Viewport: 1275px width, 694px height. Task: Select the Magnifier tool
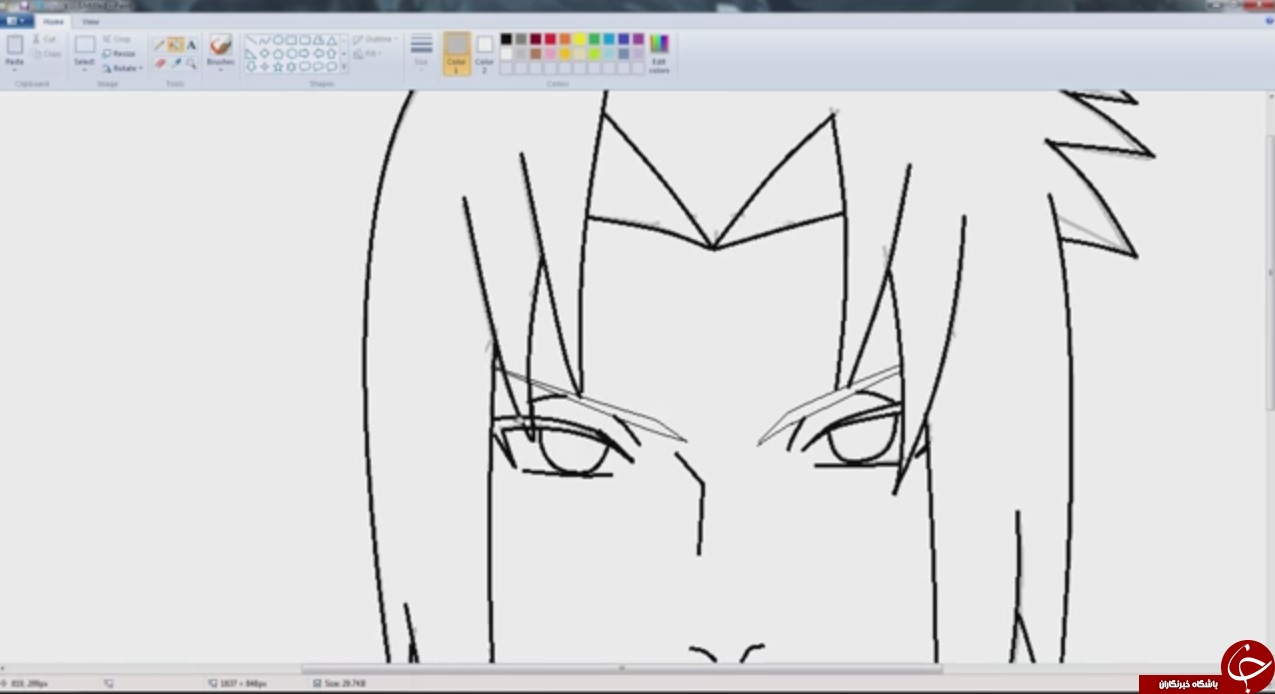point(191,63)
